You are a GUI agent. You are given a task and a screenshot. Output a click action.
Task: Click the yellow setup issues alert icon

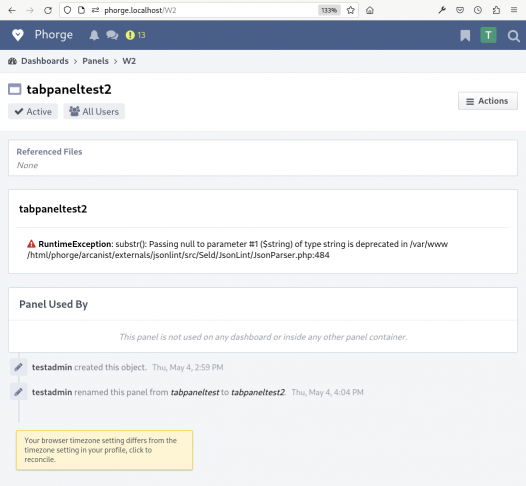click(x=130, y=35)
